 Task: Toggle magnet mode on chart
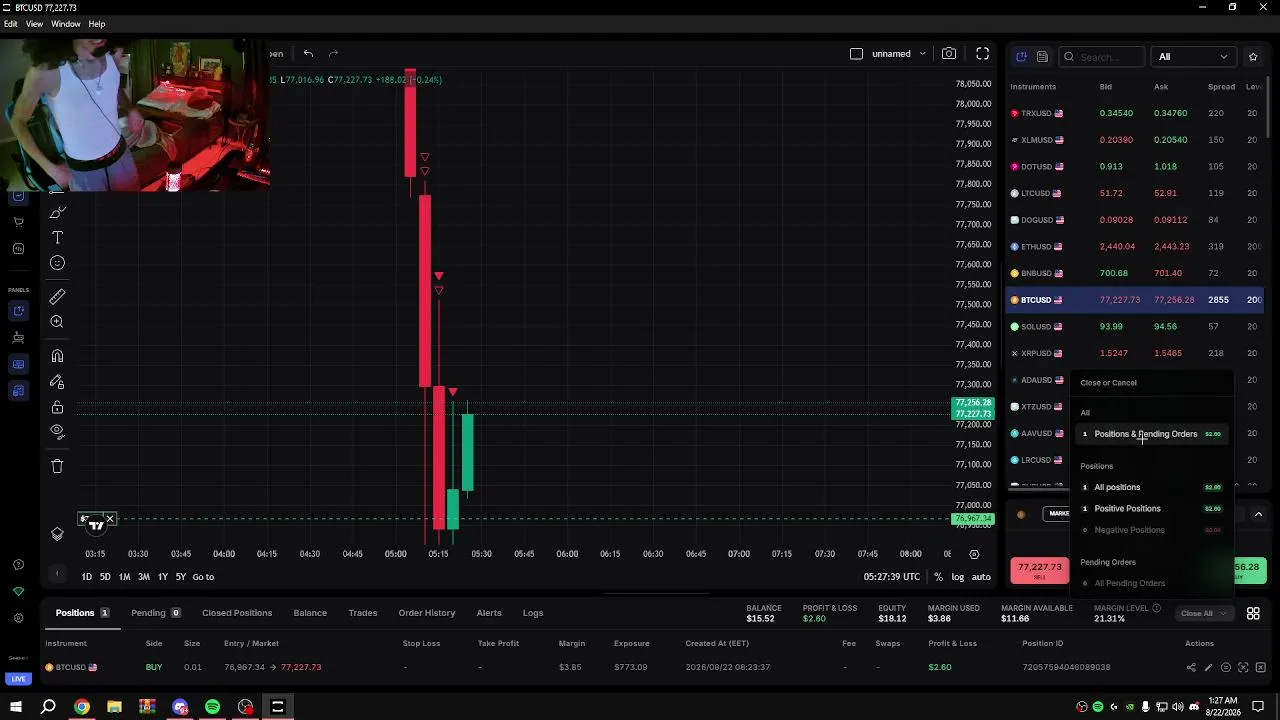tap(57, 356)
